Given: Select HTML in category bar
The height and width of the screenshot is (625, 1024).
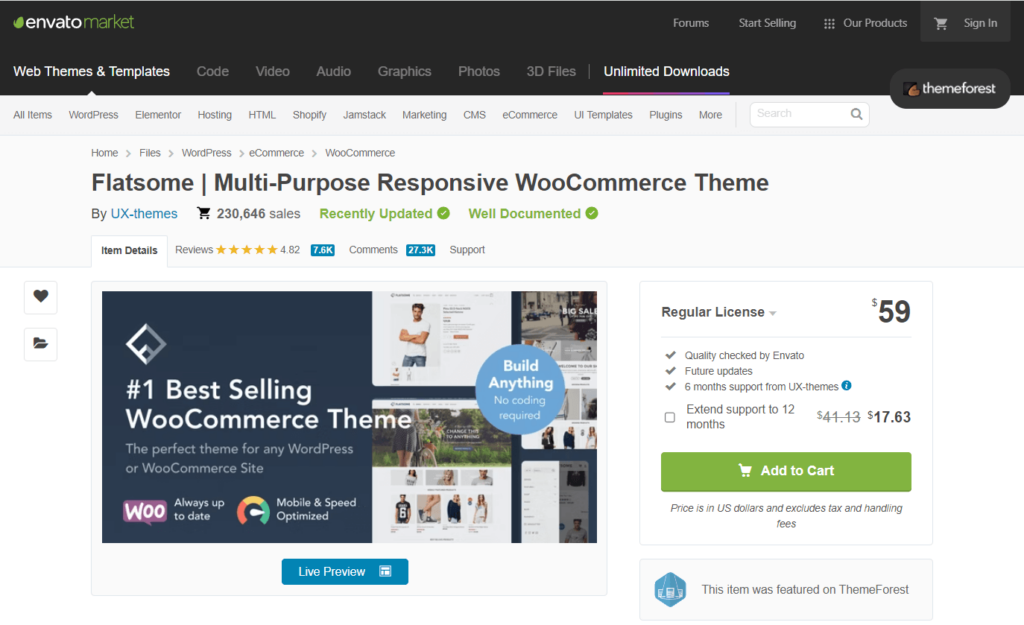Looking at the screenshot, I should (262, 115).
